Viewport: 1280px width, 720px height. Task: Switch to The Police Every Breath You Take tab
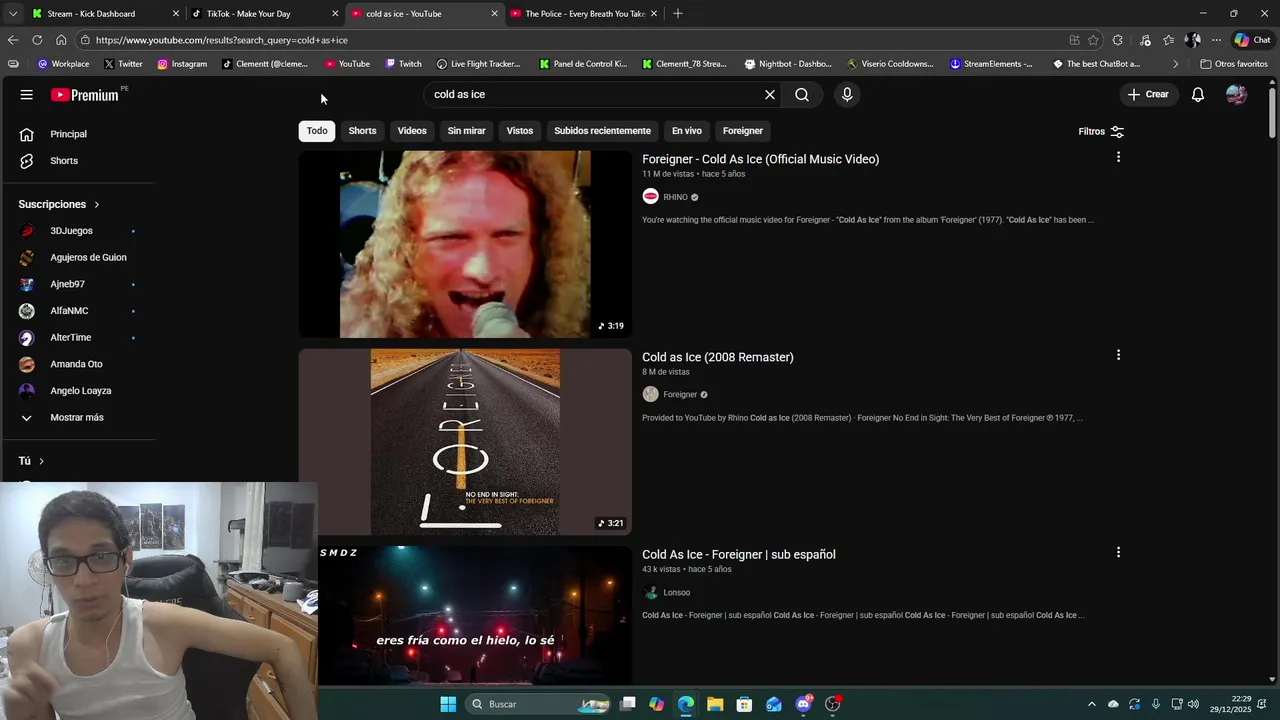coord(585,14)
